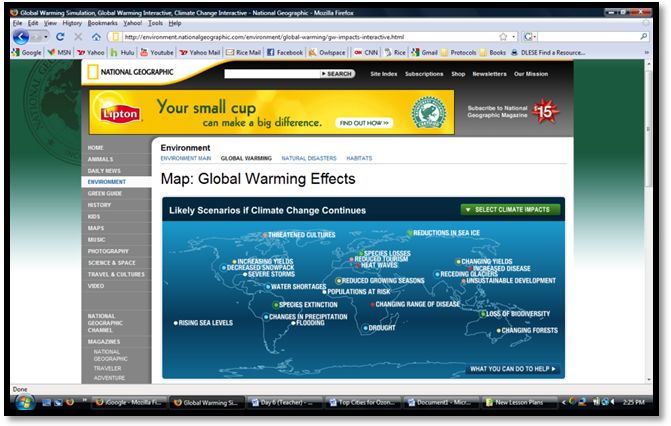Select the Habitats tab
This screenshot has width=671, height=426.
[x=359, y=158]
